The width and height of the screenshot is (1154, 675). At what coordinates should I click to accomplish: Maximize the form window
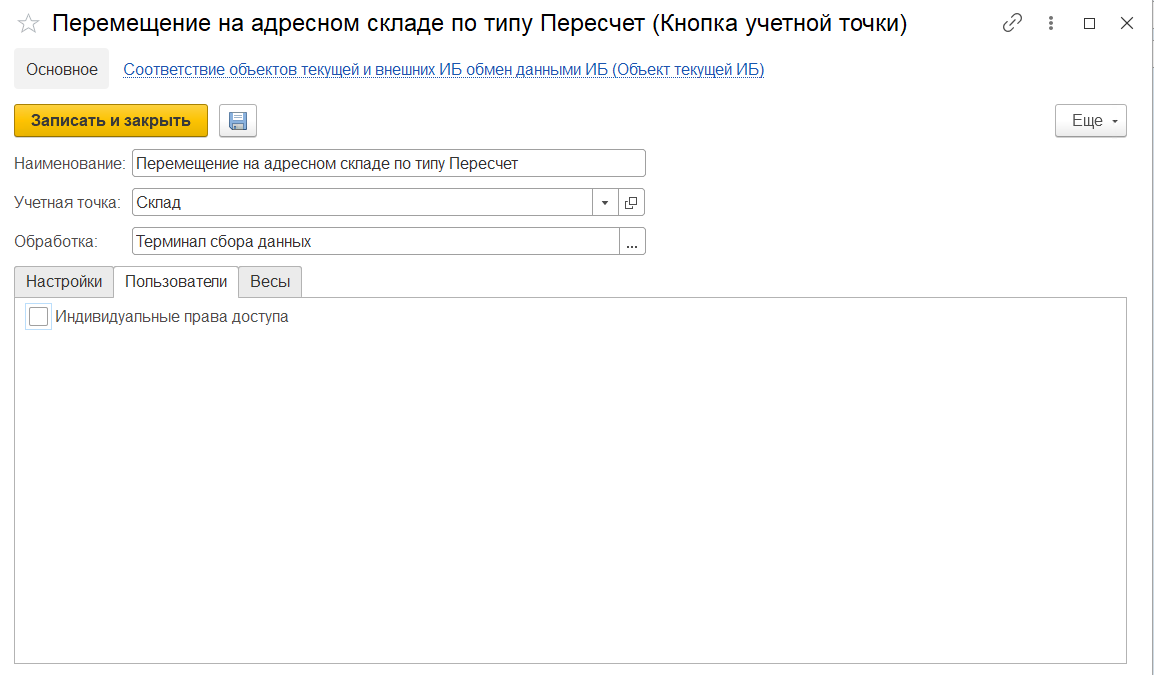pos(1090,23)
